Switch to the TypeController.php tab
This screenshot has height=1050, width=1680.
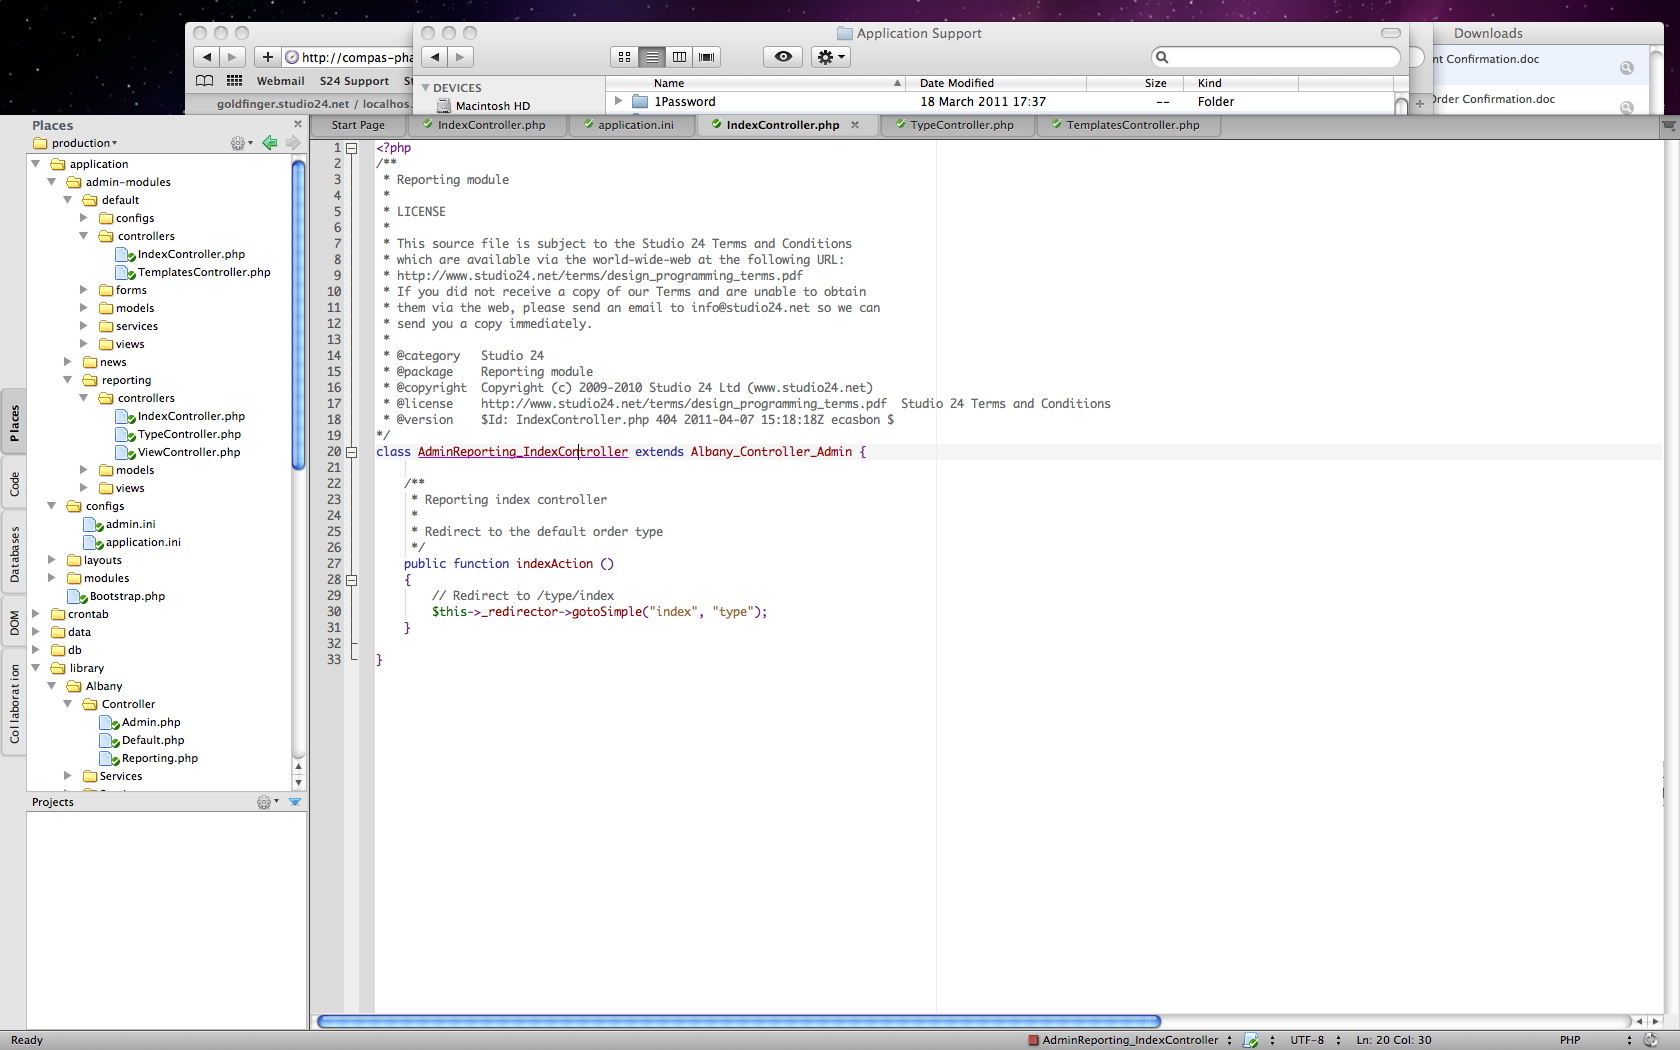coord(961,125)
